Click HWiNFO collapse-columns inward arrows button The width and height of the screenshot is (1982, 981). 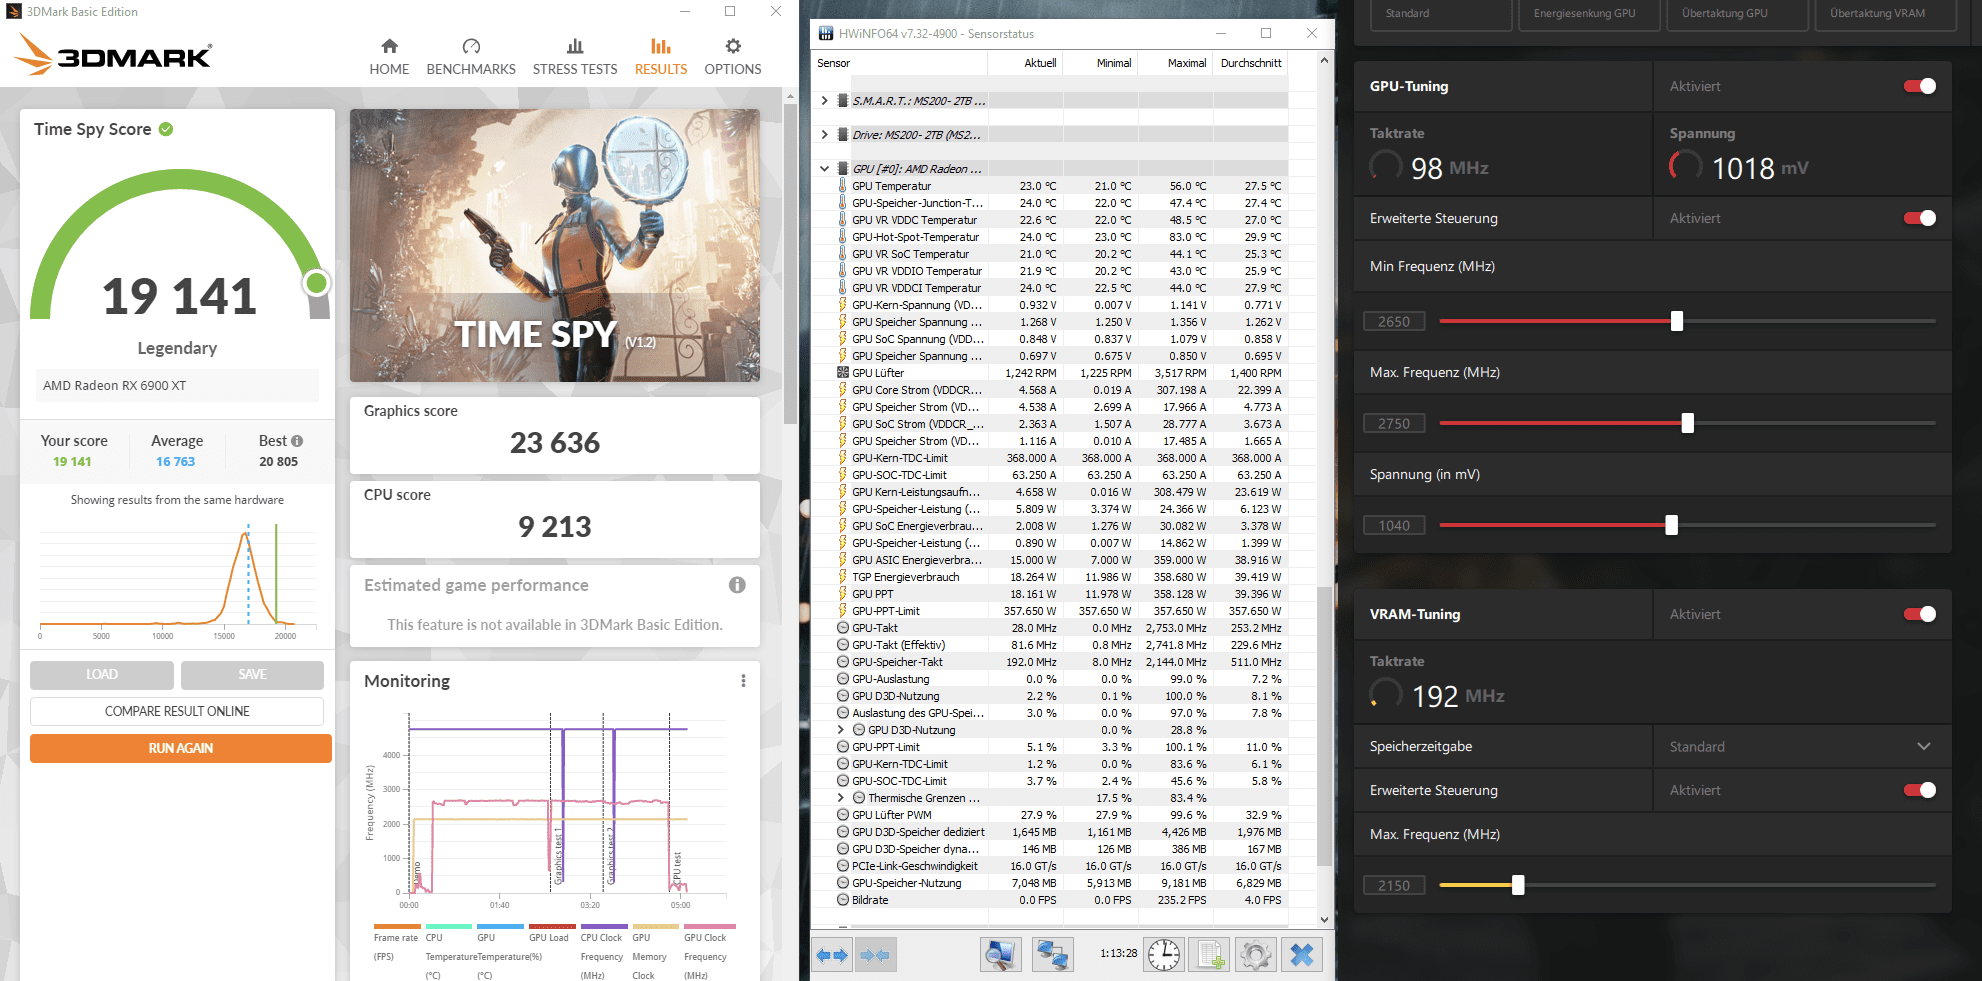pos(875,955)
